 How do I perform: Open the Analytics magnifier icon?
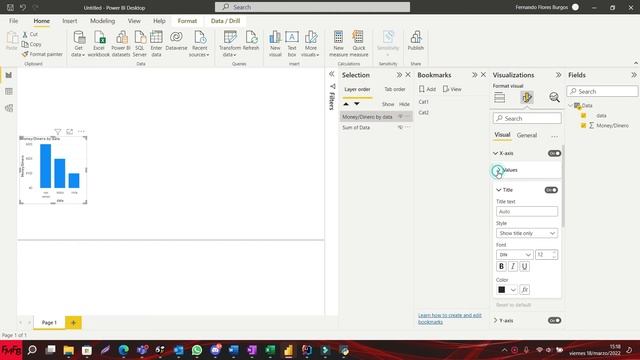[554, 98]
